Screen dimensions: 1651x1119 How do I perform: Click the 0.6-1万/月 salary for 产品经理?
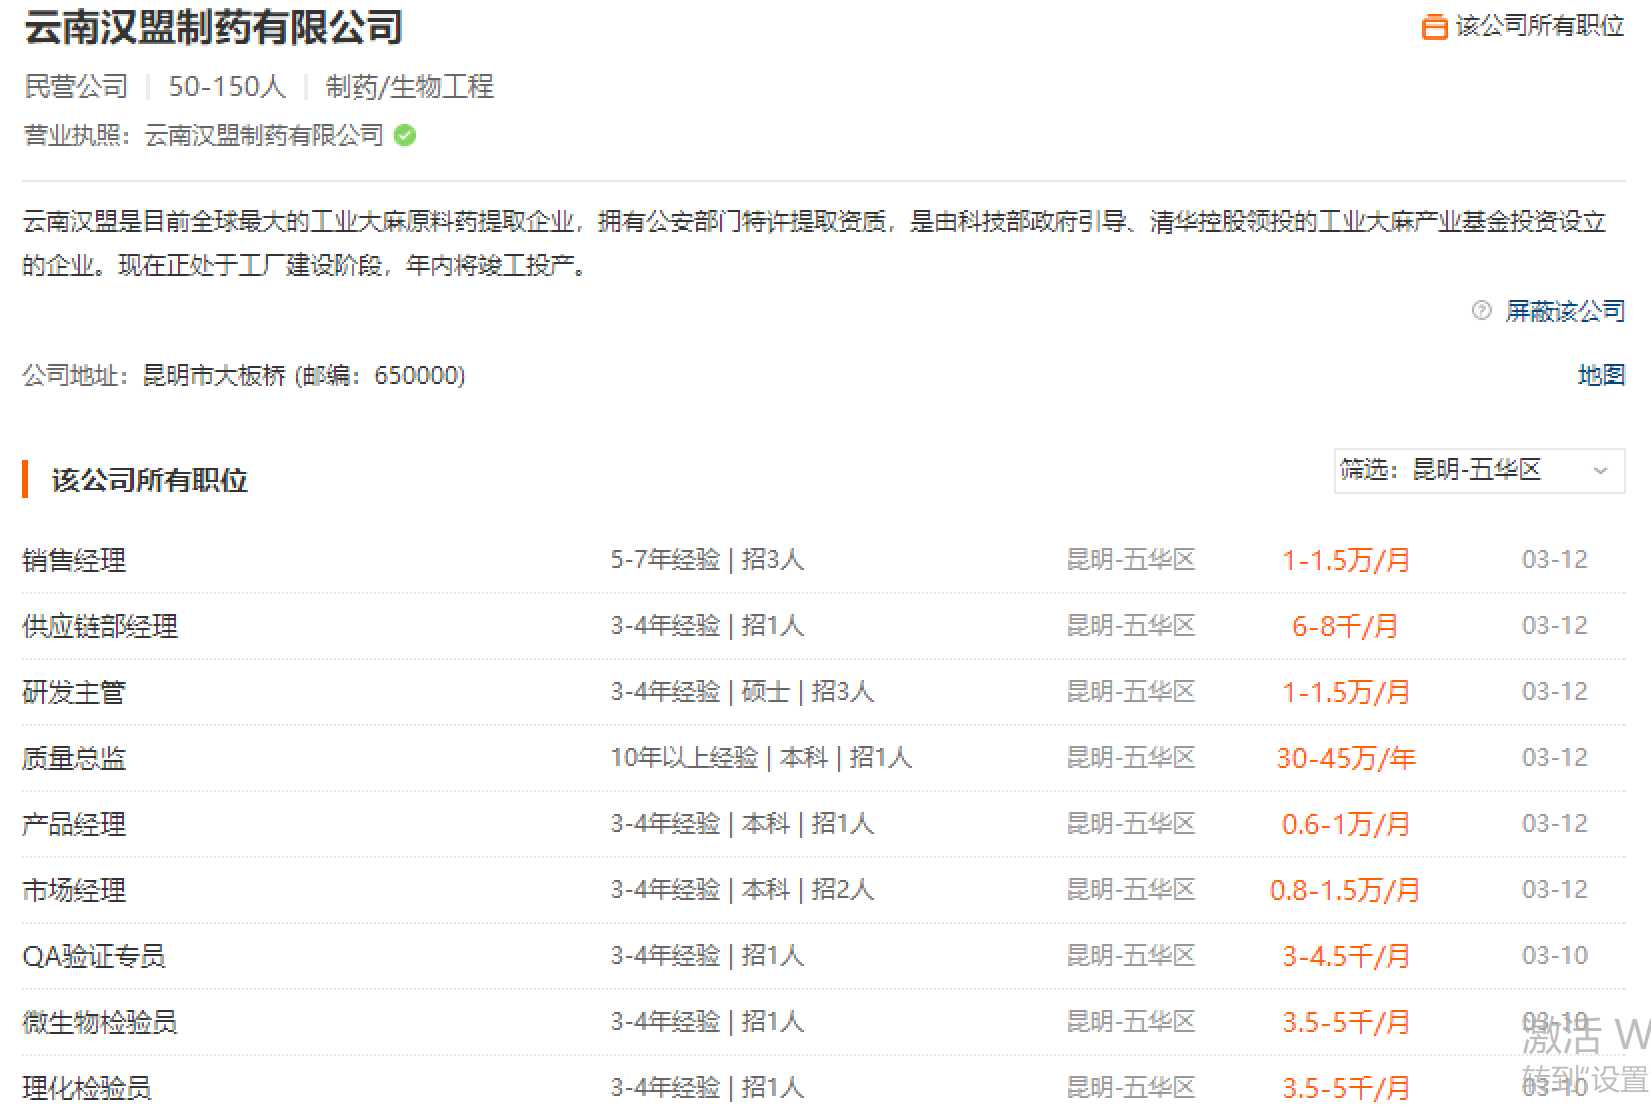click(x=1346, y=824)
